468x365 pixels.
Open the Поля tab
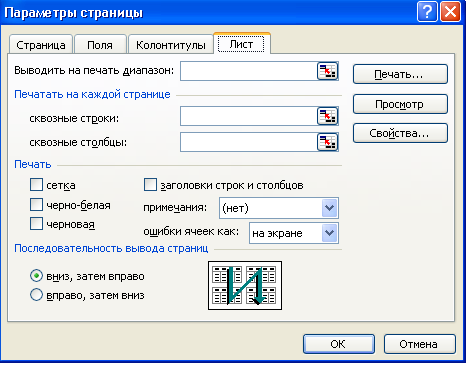(x=100, y=45)
